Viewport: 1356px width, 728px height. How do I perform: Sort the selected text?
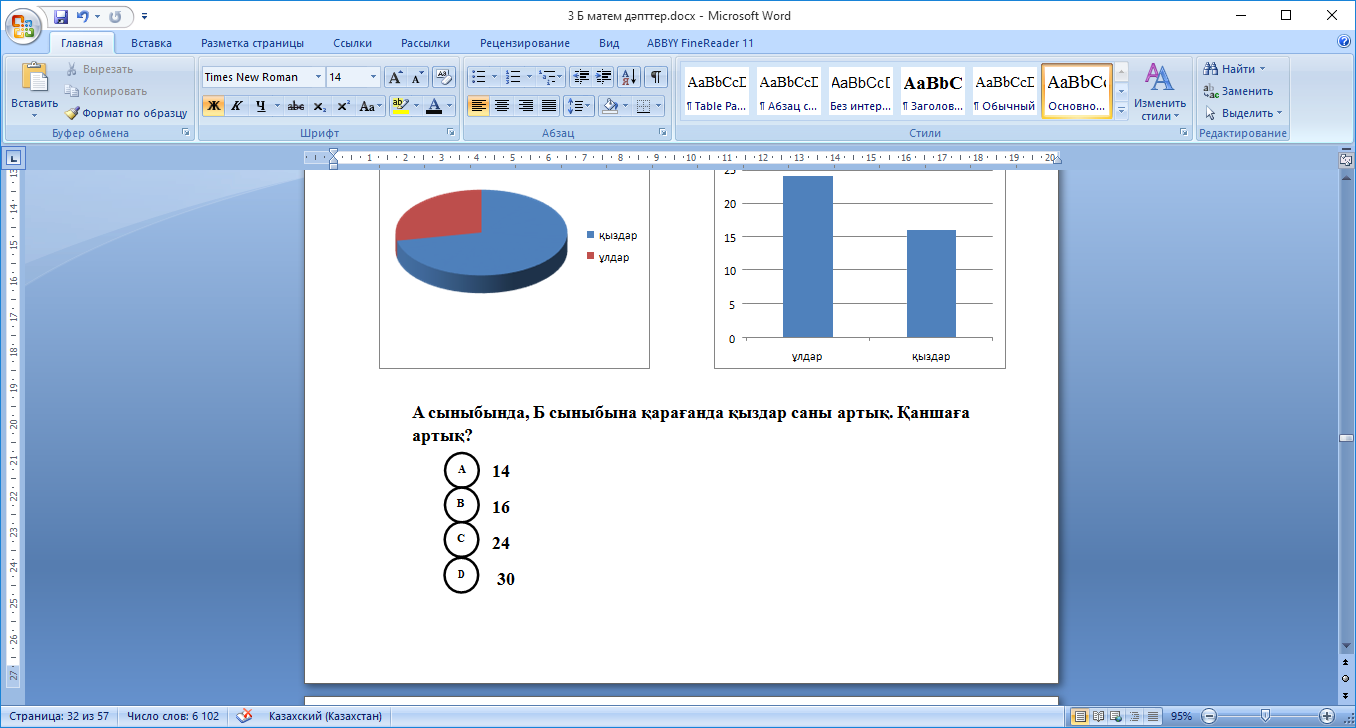630,77
